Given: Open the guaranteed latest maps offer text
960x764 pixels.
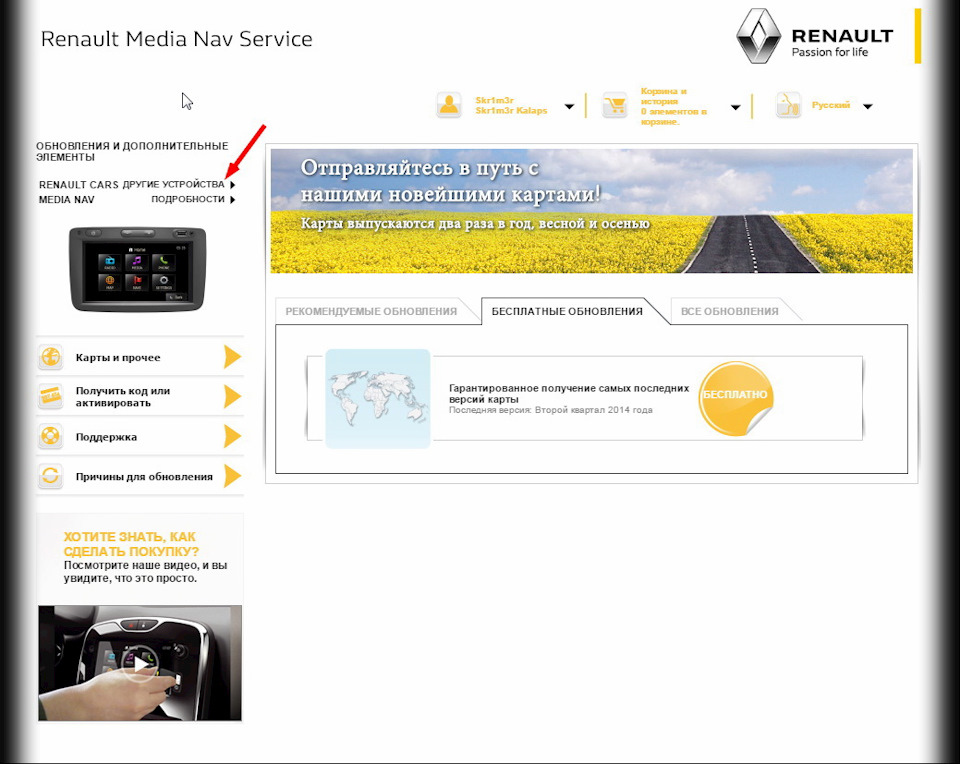Looking at the screenshot, I should click(569, 394).
